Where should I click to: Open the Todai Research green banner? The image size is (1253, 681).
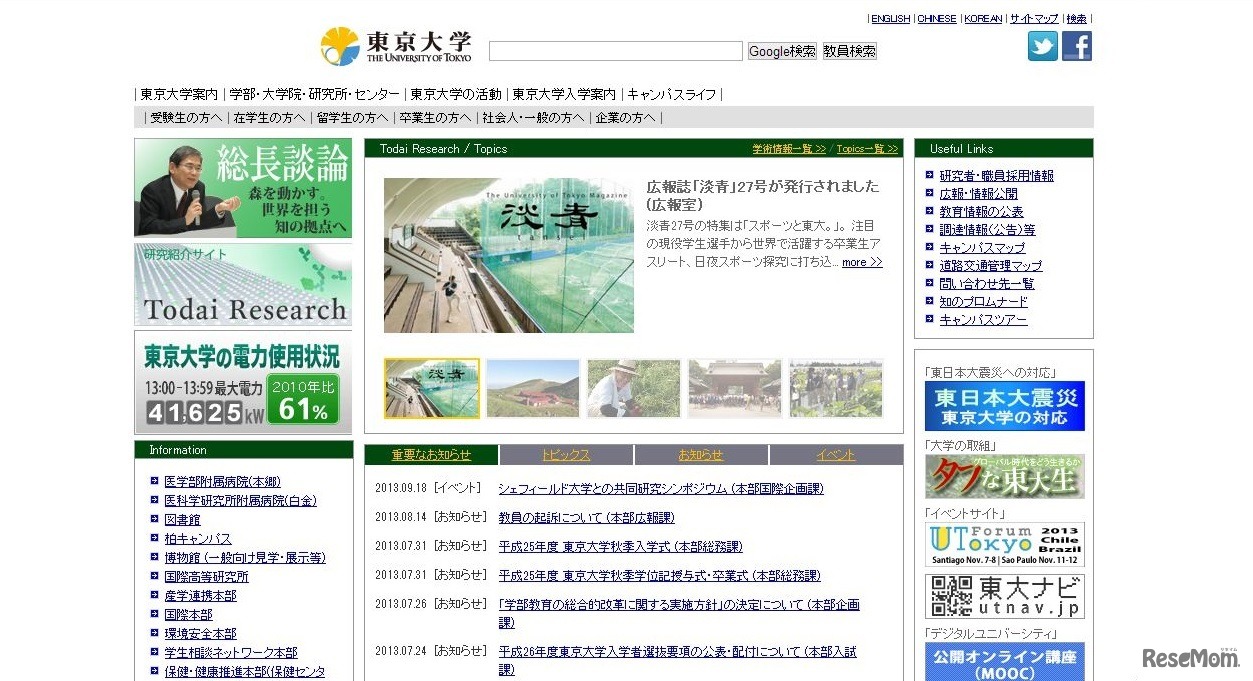243,283
